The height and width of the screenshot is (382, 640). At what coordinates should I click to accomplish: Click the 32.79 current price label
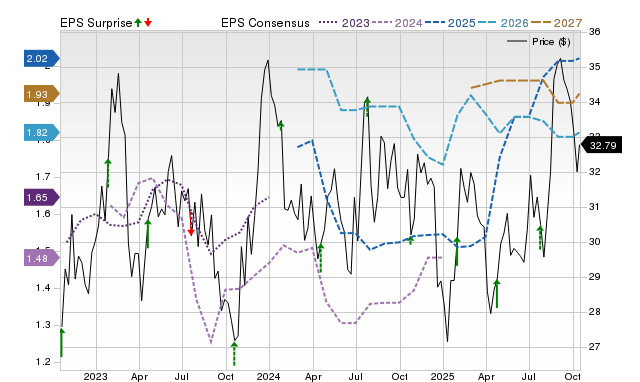click(x=602, y=145)
